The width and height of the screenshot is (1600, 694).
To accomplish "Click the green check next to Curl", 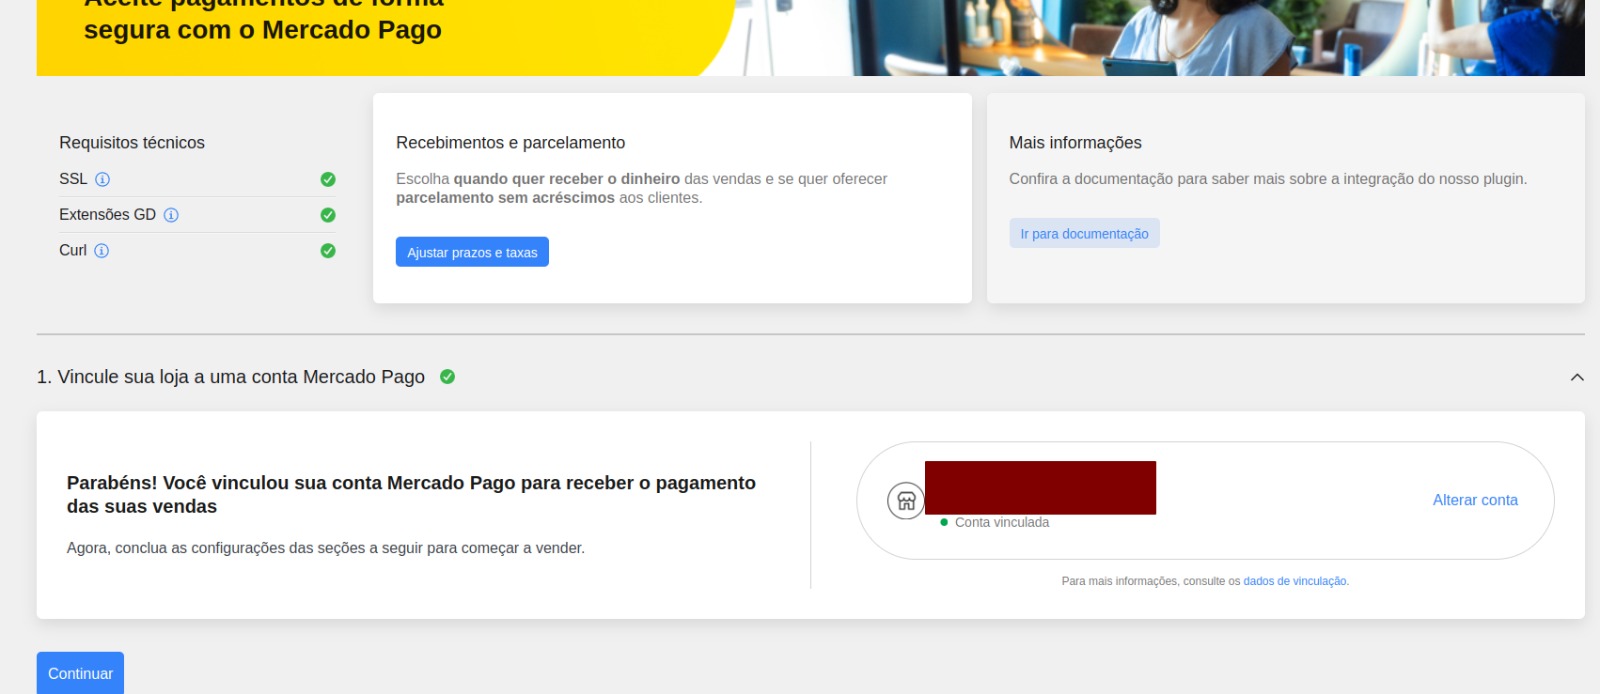I will tap(328, 251).
